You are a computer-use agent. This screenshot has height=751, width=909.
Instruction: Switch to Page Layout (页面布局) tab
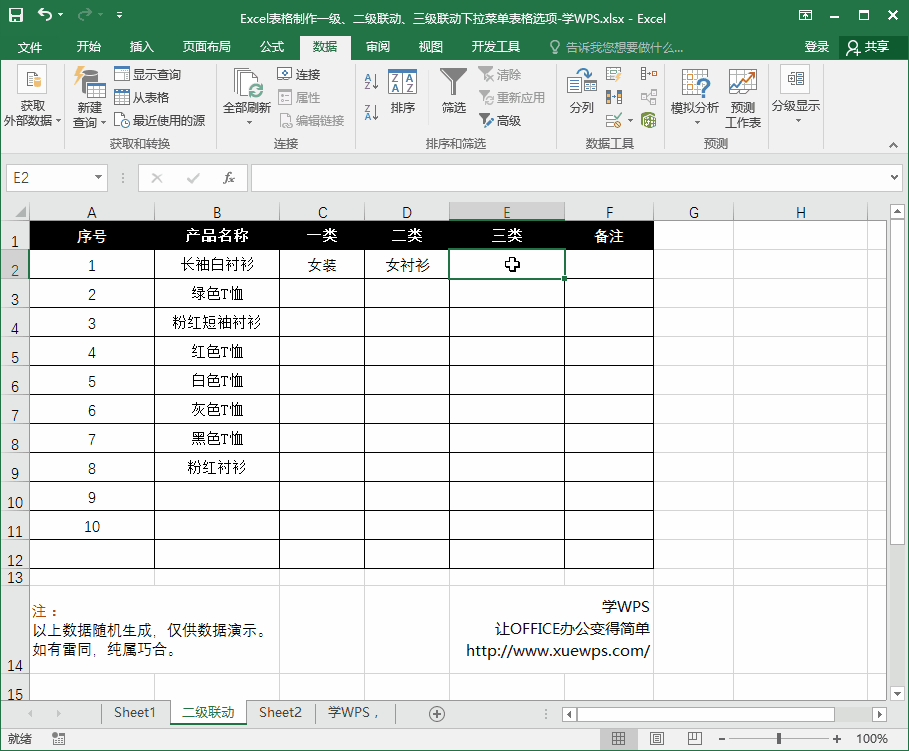click(x=206, y=46)
